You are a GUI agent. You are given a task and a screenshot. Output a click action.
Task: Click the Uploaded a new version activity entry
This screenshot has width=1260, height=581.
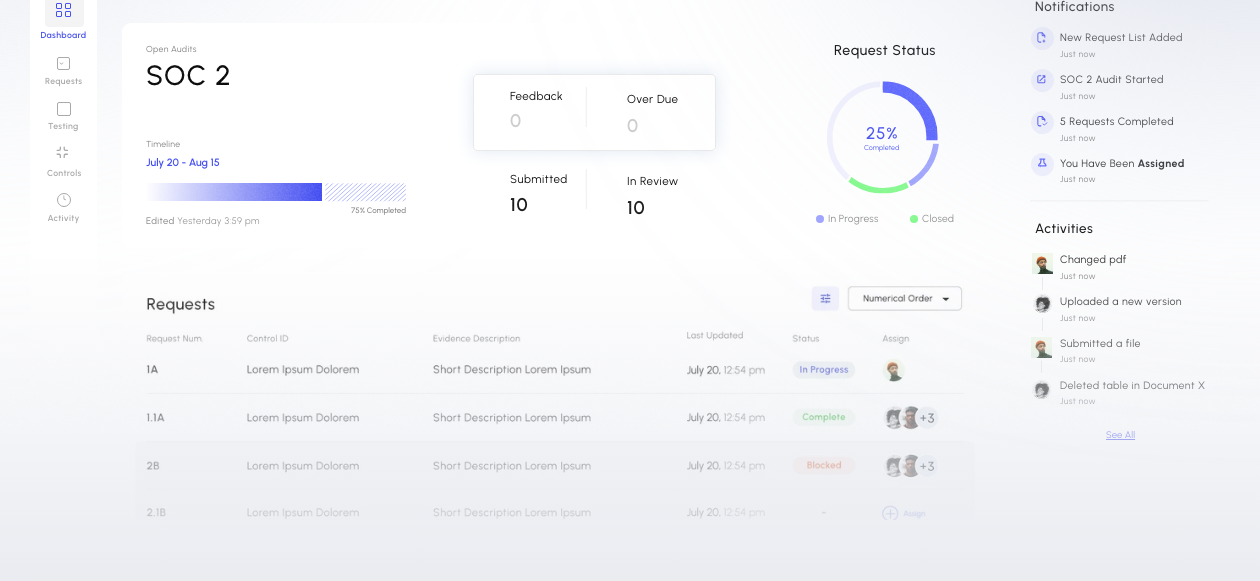click(1121, 302)
